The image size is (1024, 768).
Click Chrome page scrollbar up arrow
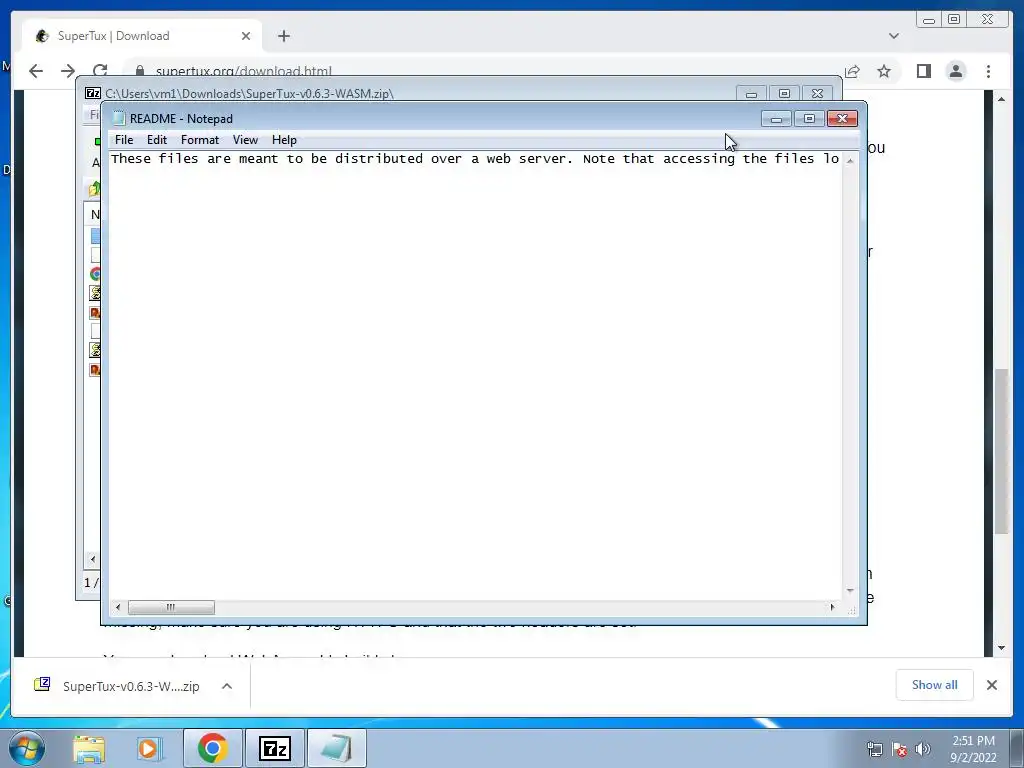(1001, 99)
